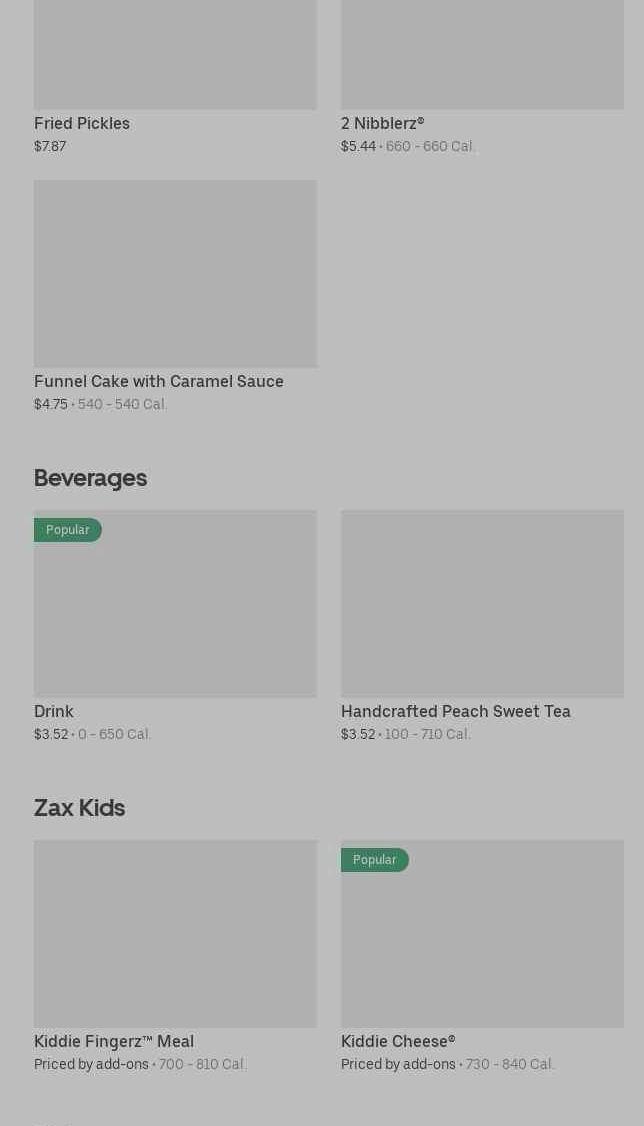Open the Handcrafted Peach Sweet Tea photo
The height and width of the screenshot is (1126, 644).
[x=482, y=603]
